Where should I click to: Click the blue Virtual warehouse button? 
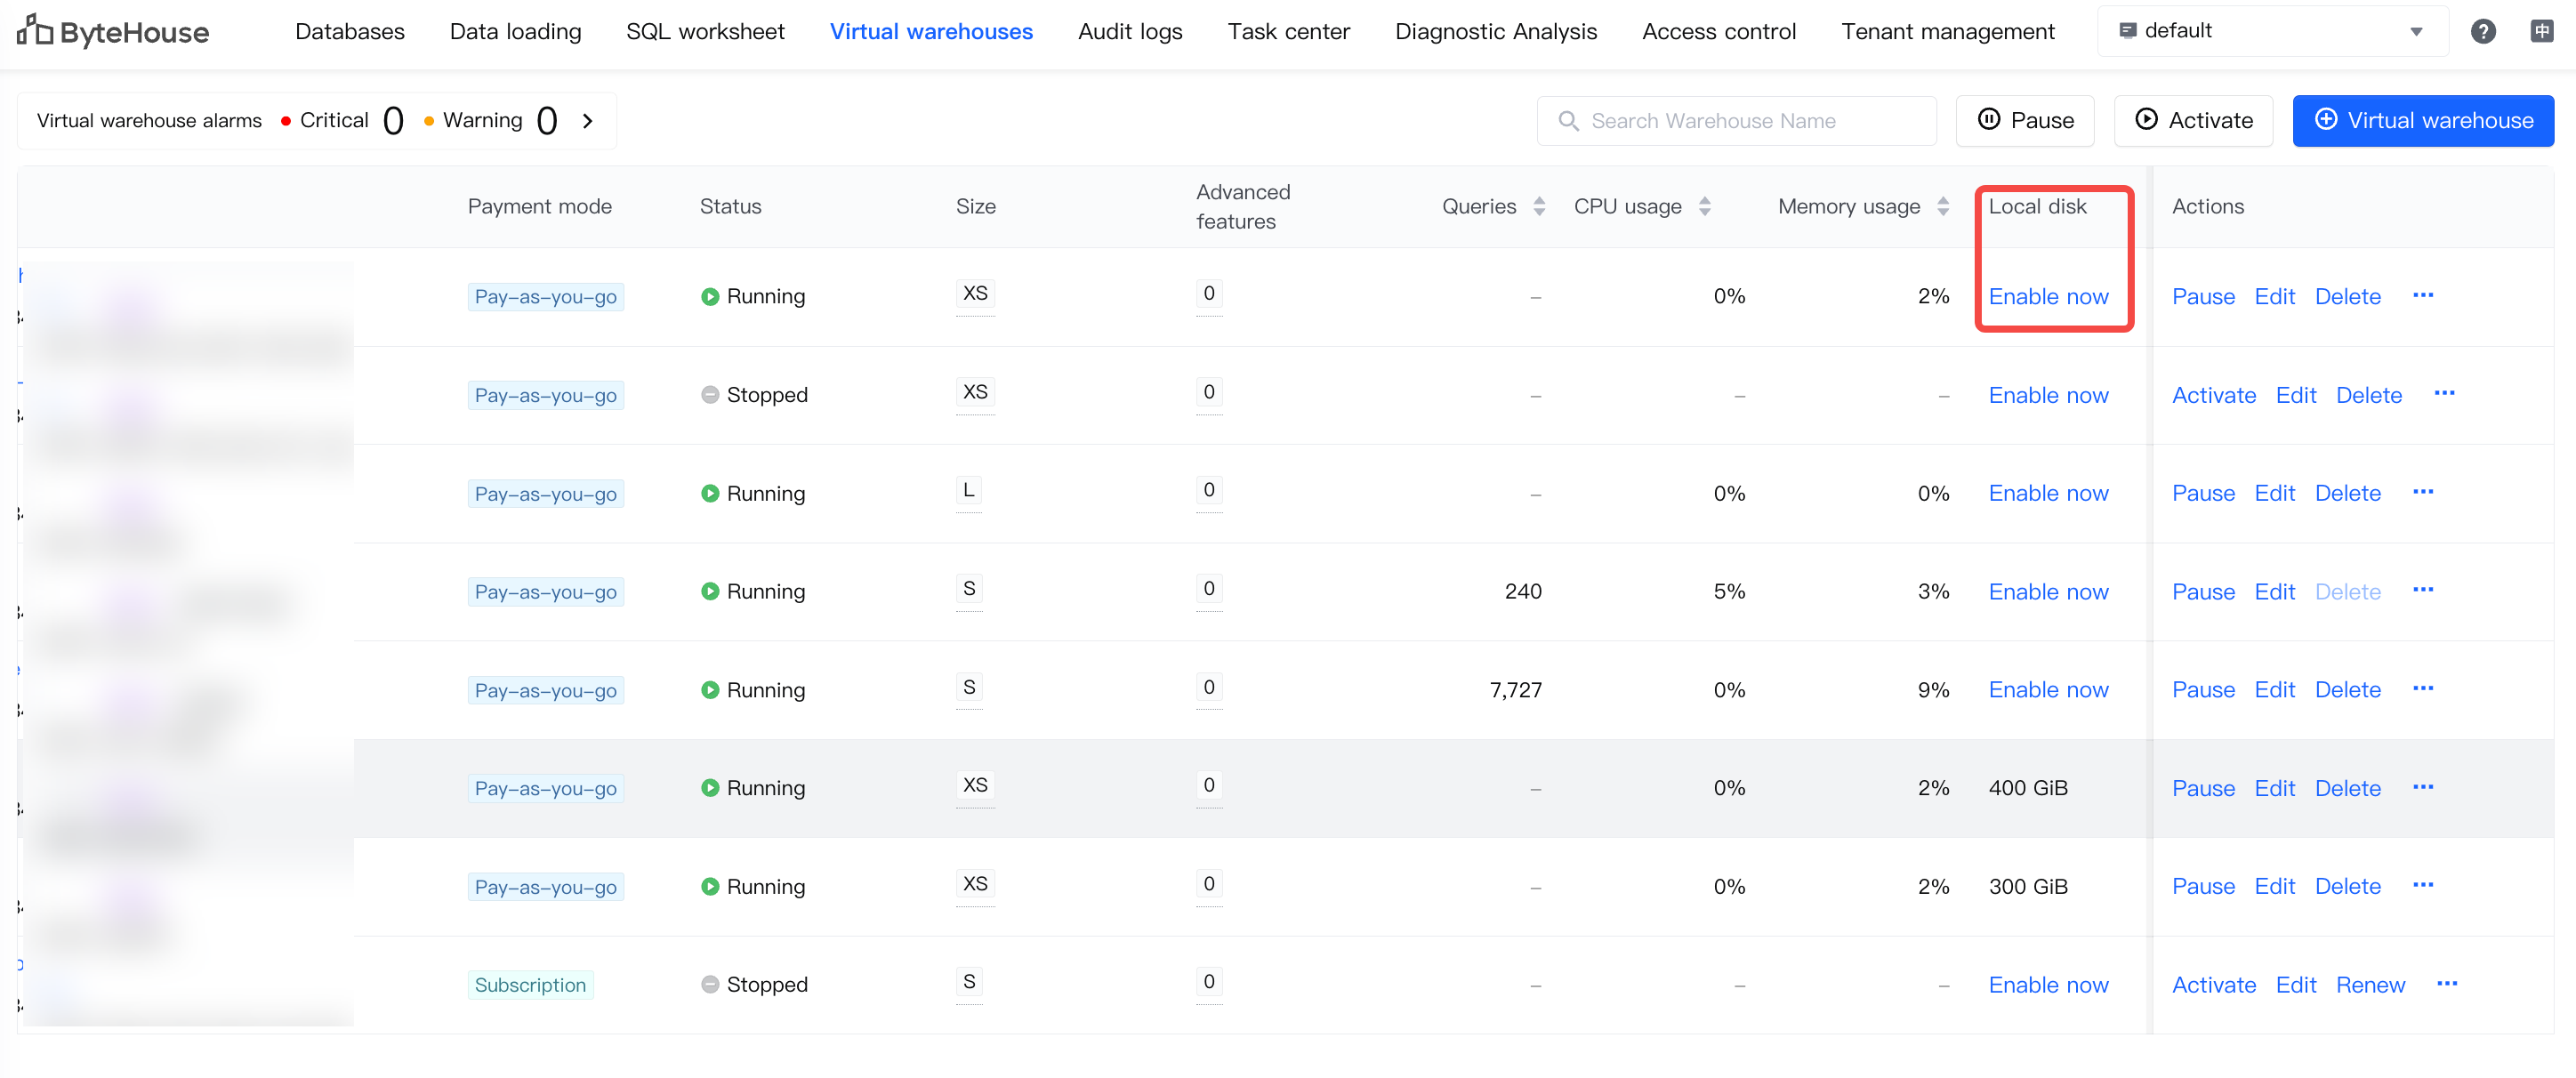point(2422,121)
